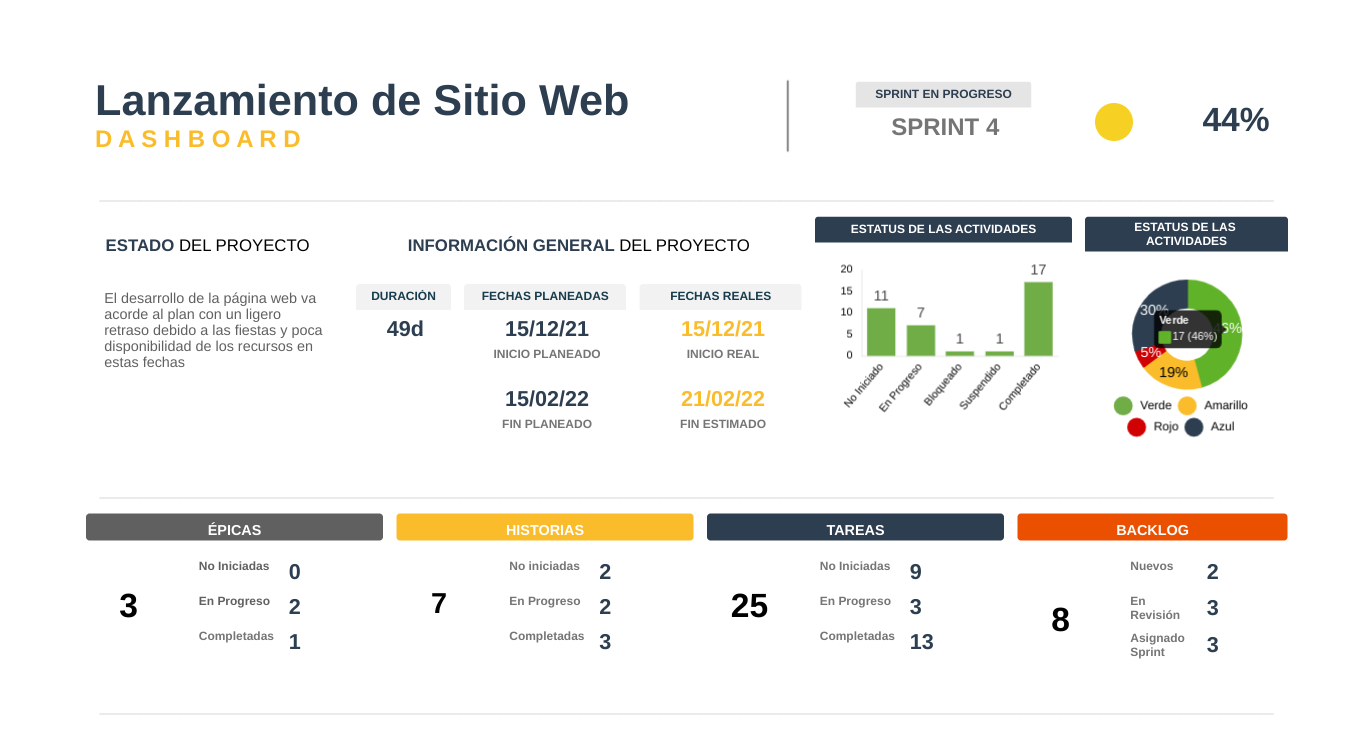1360x740 pixels.
Task: Select the HISTORIAS header bar
Action: 544,528
